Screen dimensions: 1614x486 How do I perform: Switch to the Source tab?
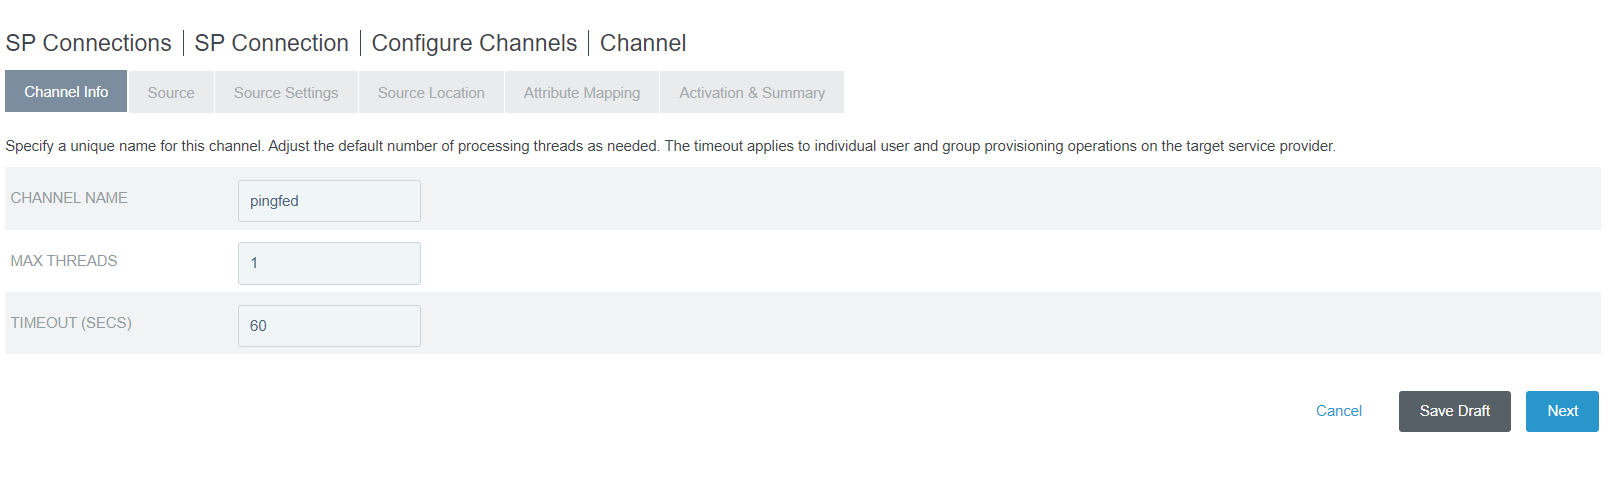point(171,92)
